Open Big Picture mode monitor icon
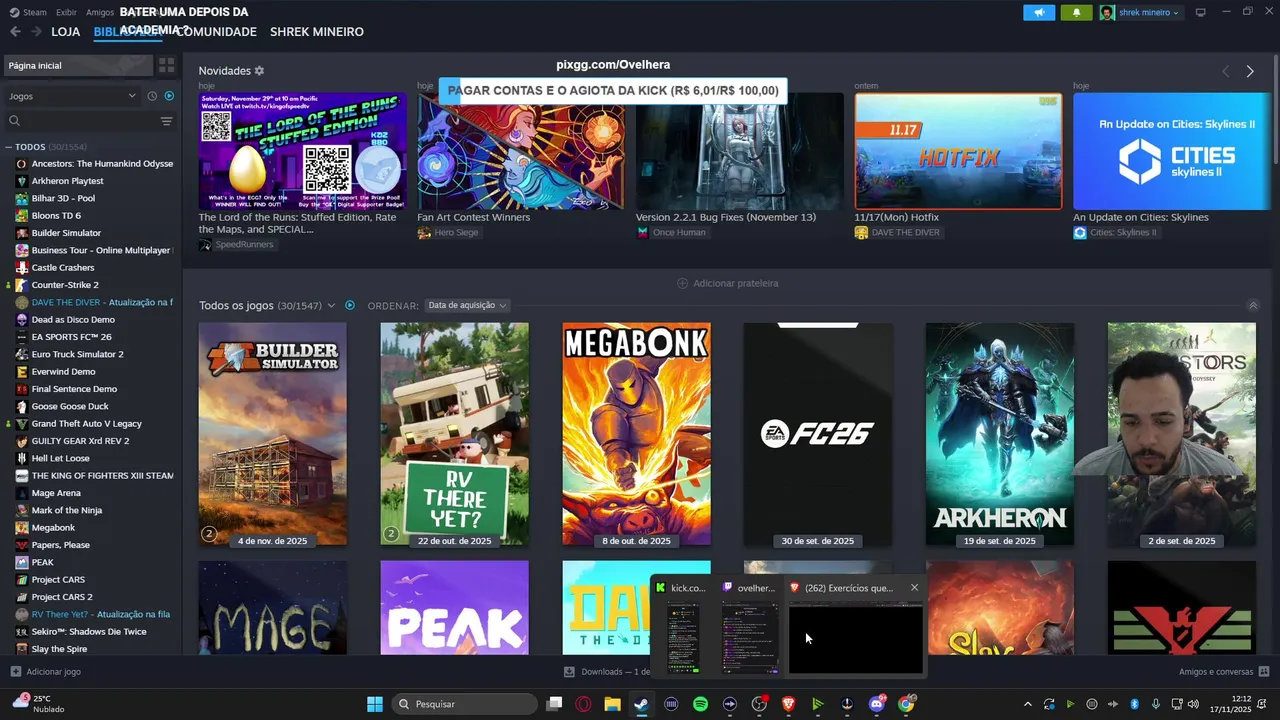Viewport: 1280px width, 720px height. click(x=1200, y=12)
